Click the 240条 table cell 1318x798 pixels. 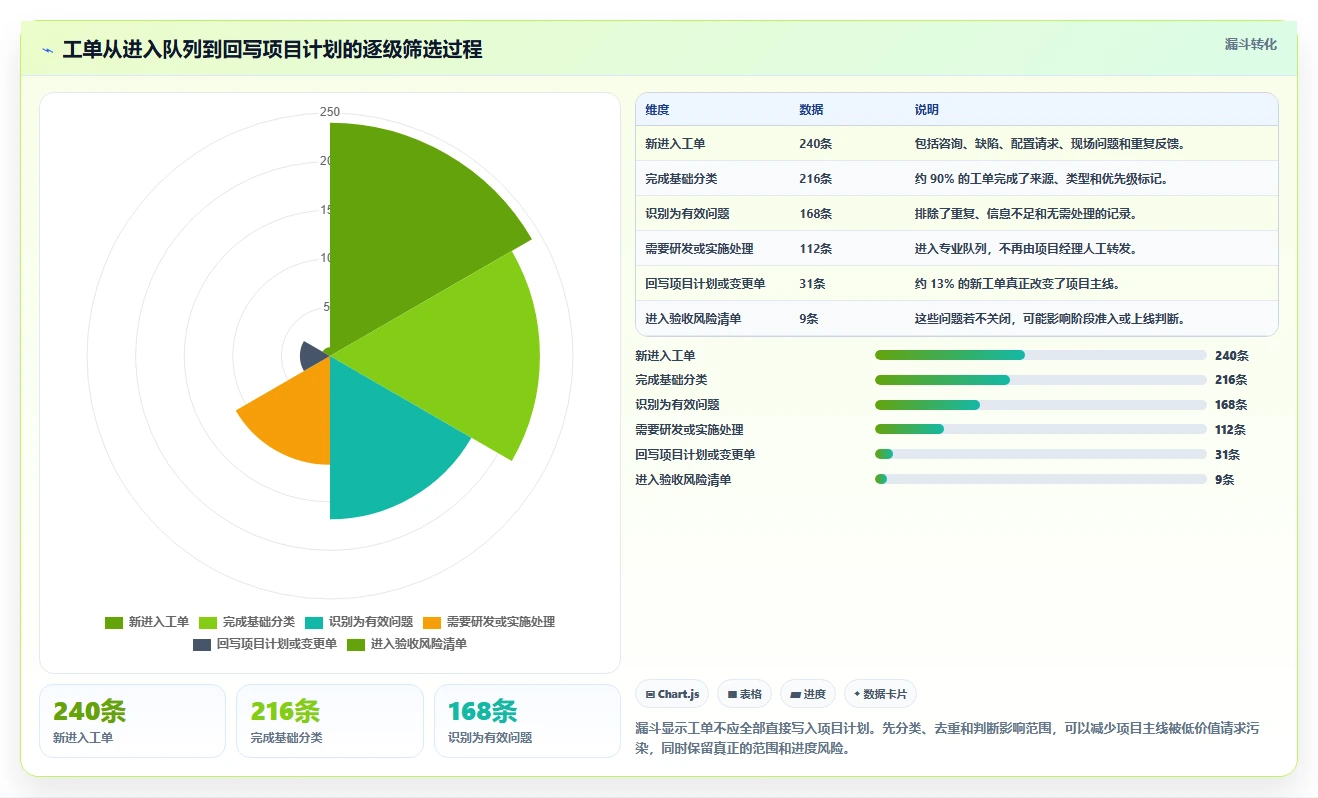(x=815, y=144)
